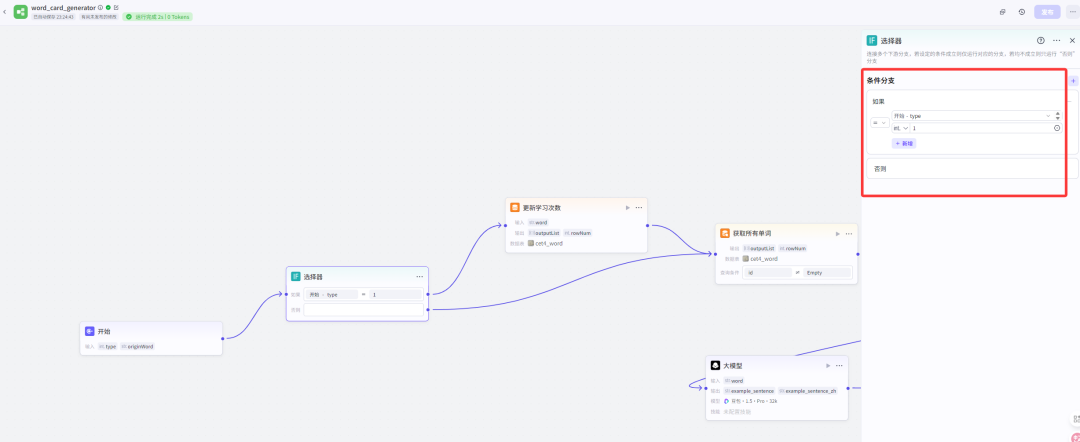Screen dimensions: 1080x442
Task: Open the equals operator dropdown in condition
Action: (x=878, y=123)
